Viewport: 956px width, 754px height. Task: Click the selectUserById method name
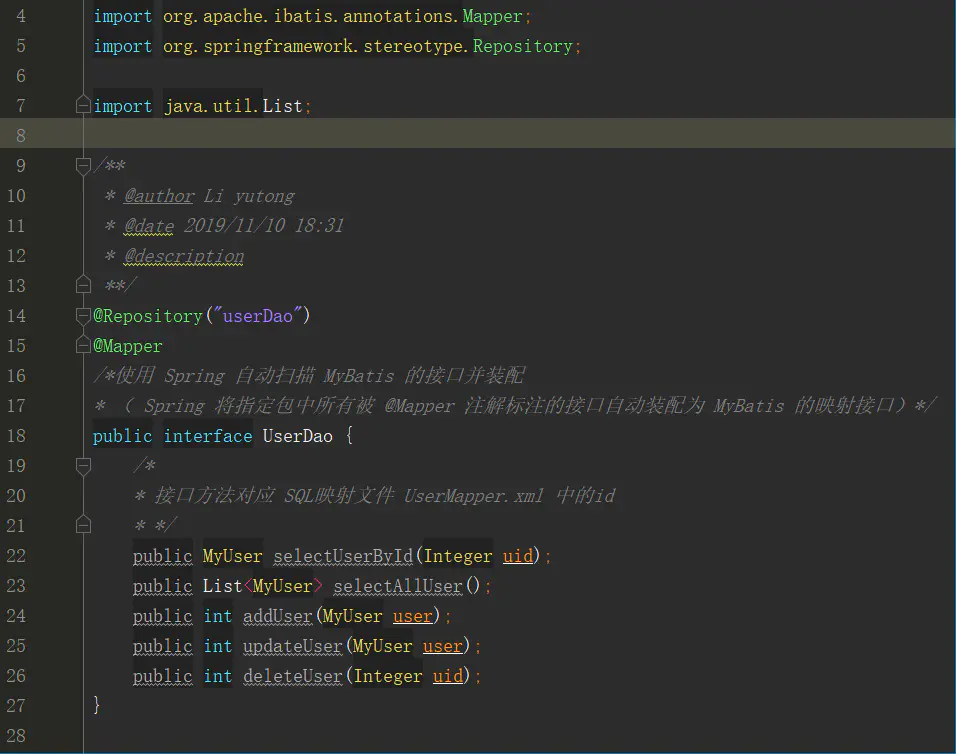pyautogui.click(x=343, y=556)
